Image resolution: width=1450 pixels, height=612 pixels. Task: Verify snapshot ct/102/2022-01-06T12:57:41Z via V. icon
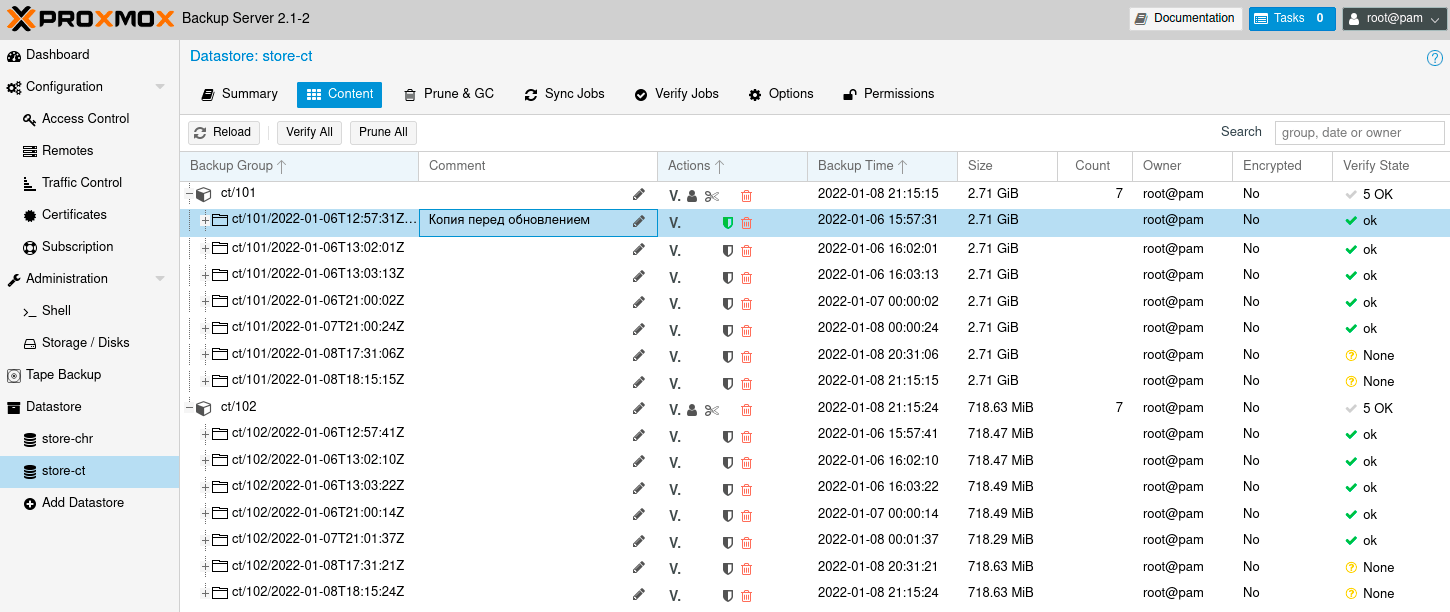click(x=675, y=436)
